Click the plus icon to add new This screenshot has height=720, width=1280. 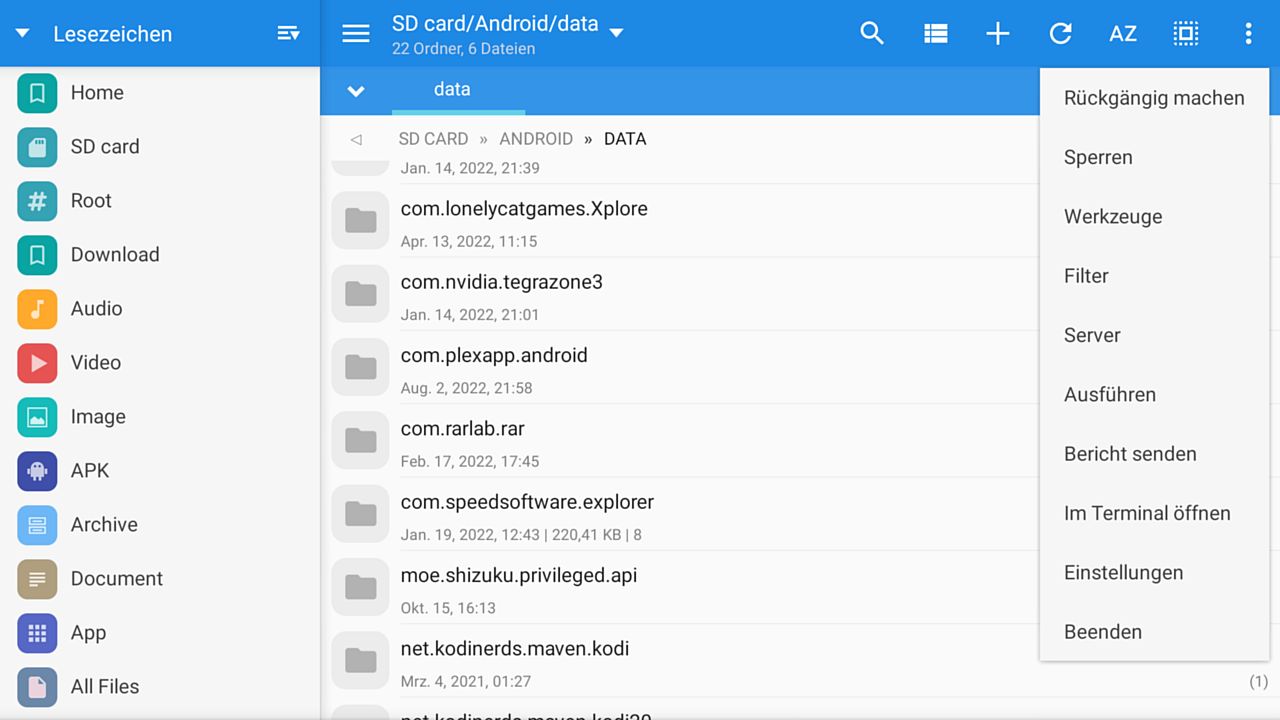997,33
